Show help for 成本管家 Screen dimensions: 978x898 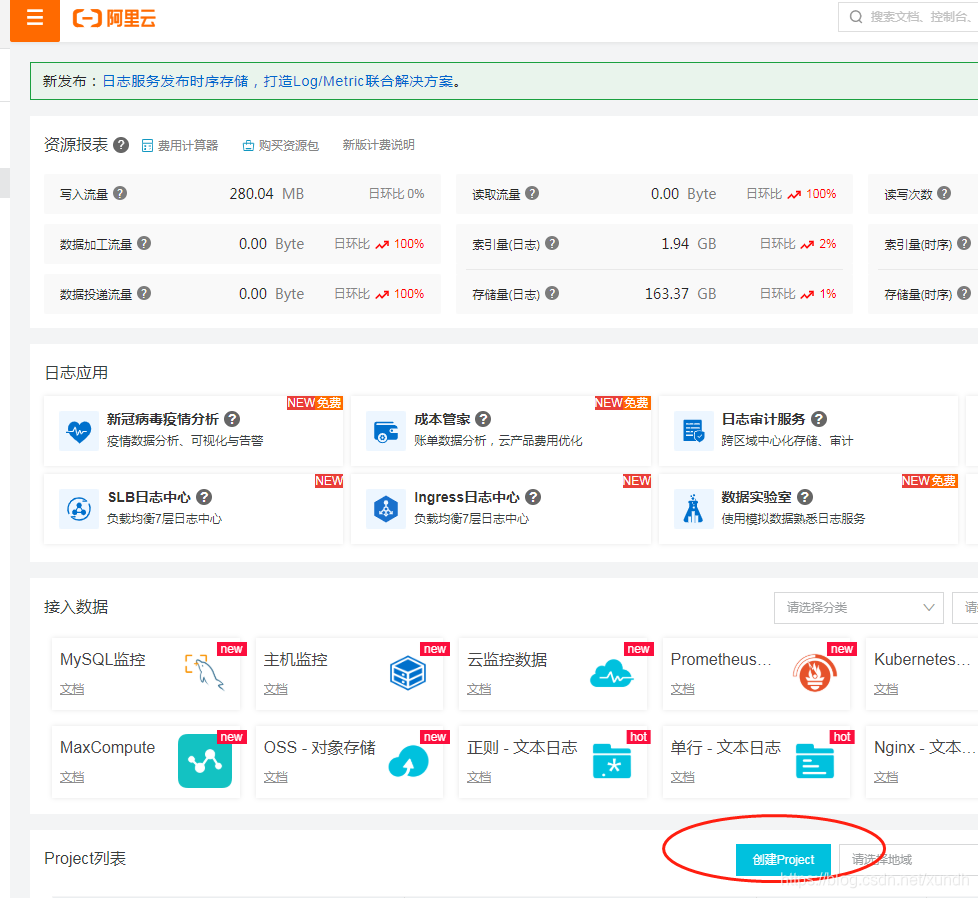tap(483, 419)
